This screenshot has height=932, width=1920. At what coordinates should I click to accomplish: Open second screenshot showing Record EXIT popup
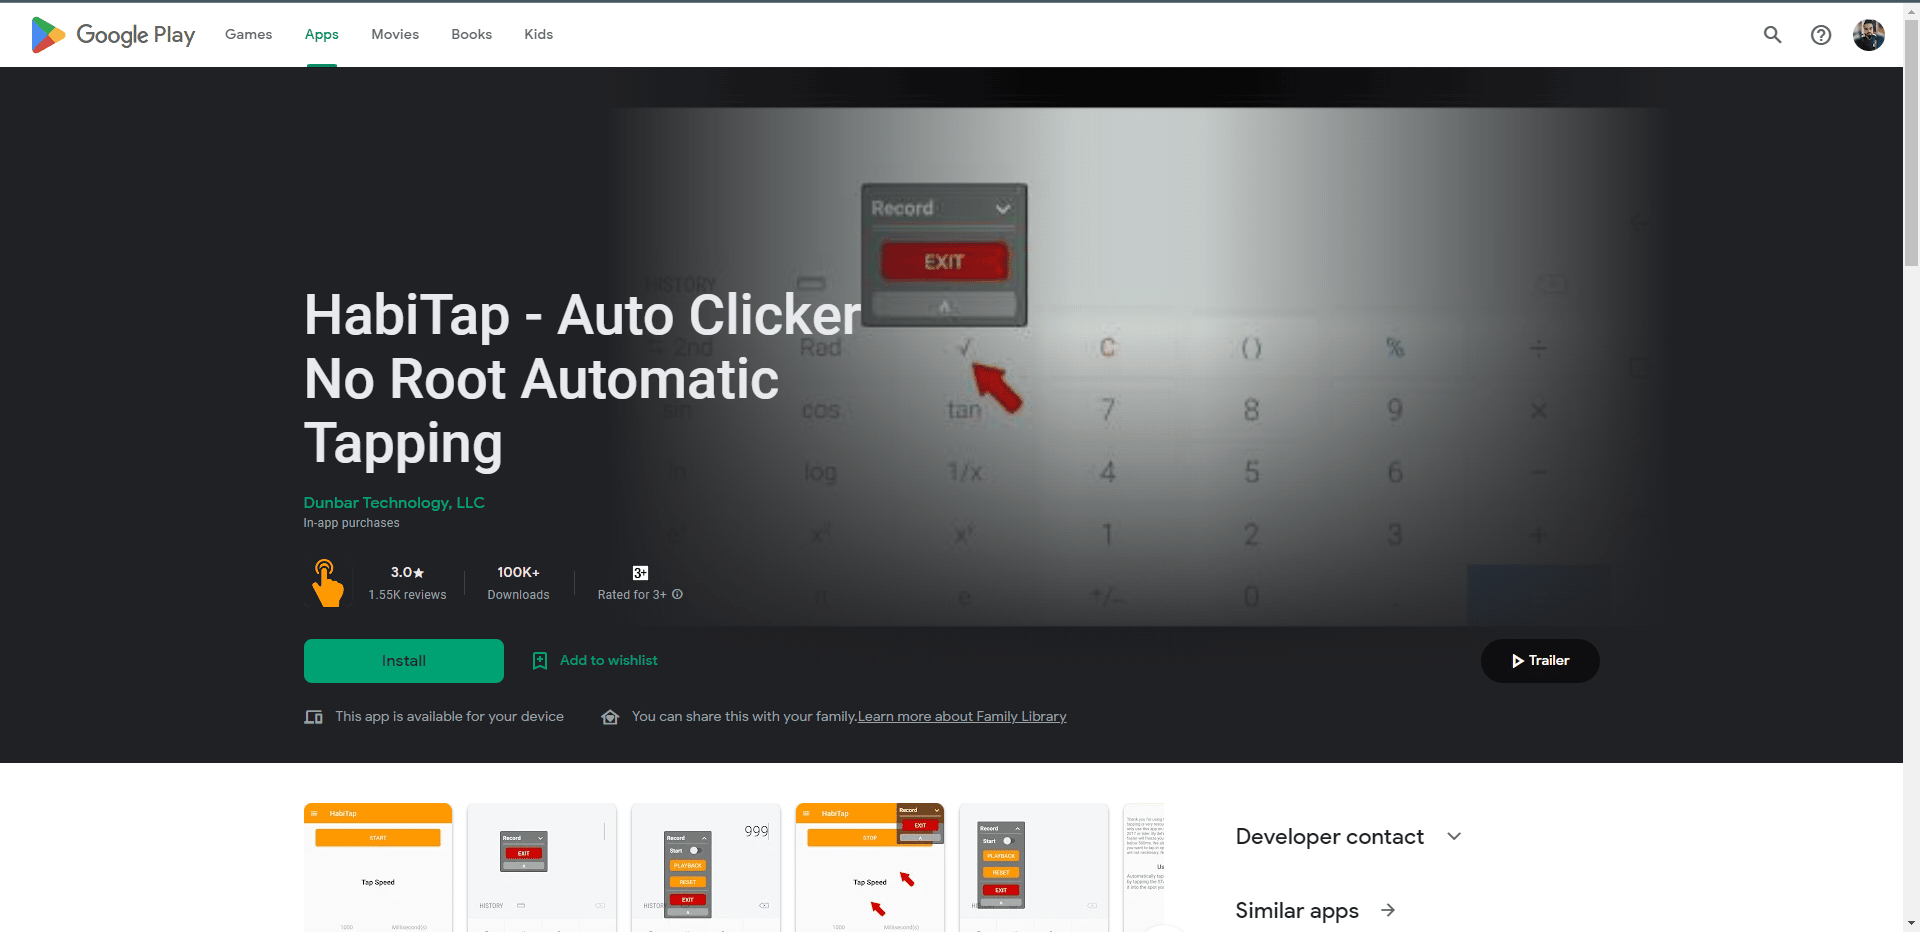(x=542, y=867)
